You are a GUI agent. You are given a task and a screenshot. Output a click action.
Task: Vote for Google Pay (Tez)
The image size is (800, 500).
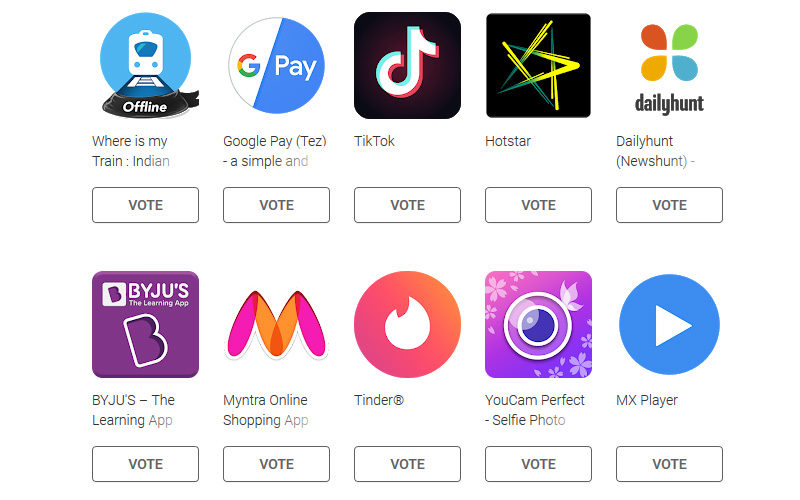point(277,205)
